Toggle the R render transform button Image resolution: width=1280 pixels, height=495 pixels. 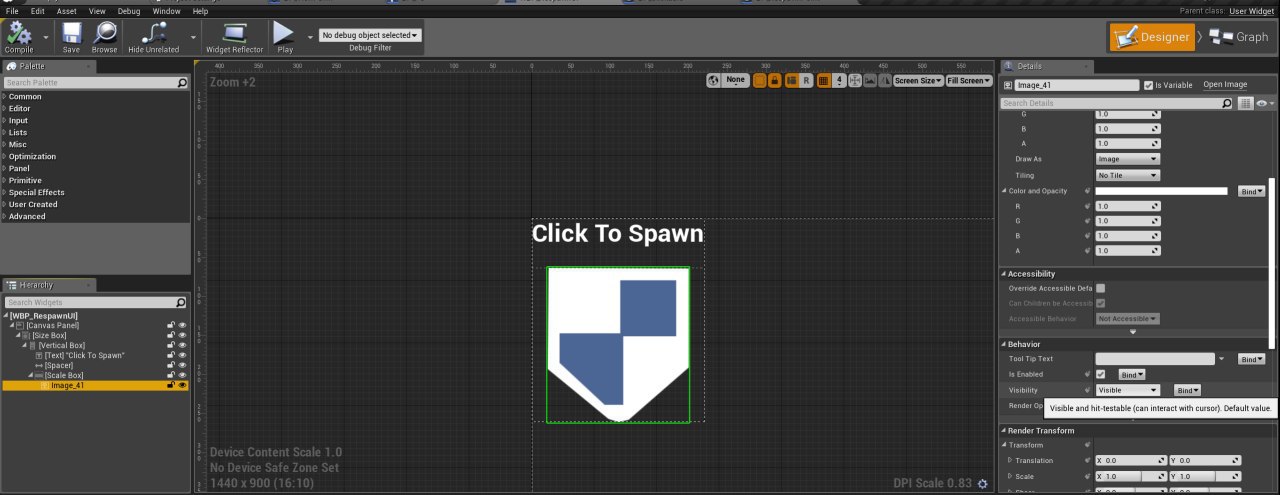(806, 80)
